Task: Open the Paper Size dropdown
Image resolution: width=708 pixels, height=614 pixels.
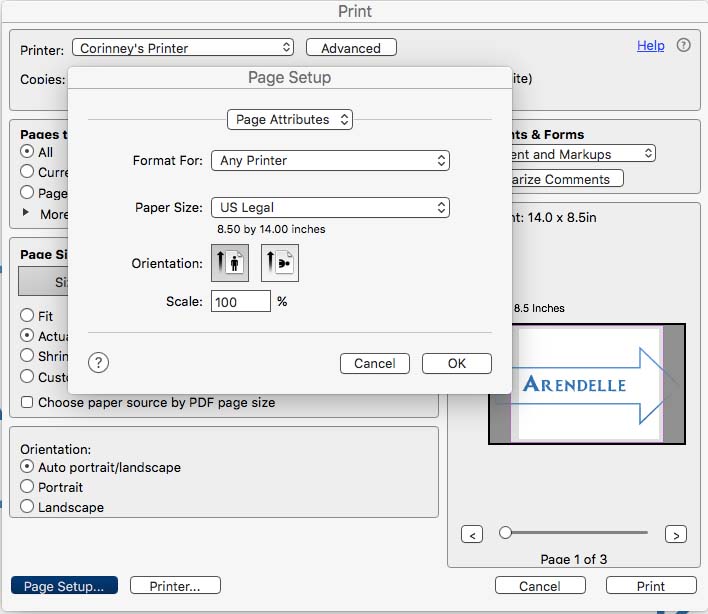Action: (330, 208)
